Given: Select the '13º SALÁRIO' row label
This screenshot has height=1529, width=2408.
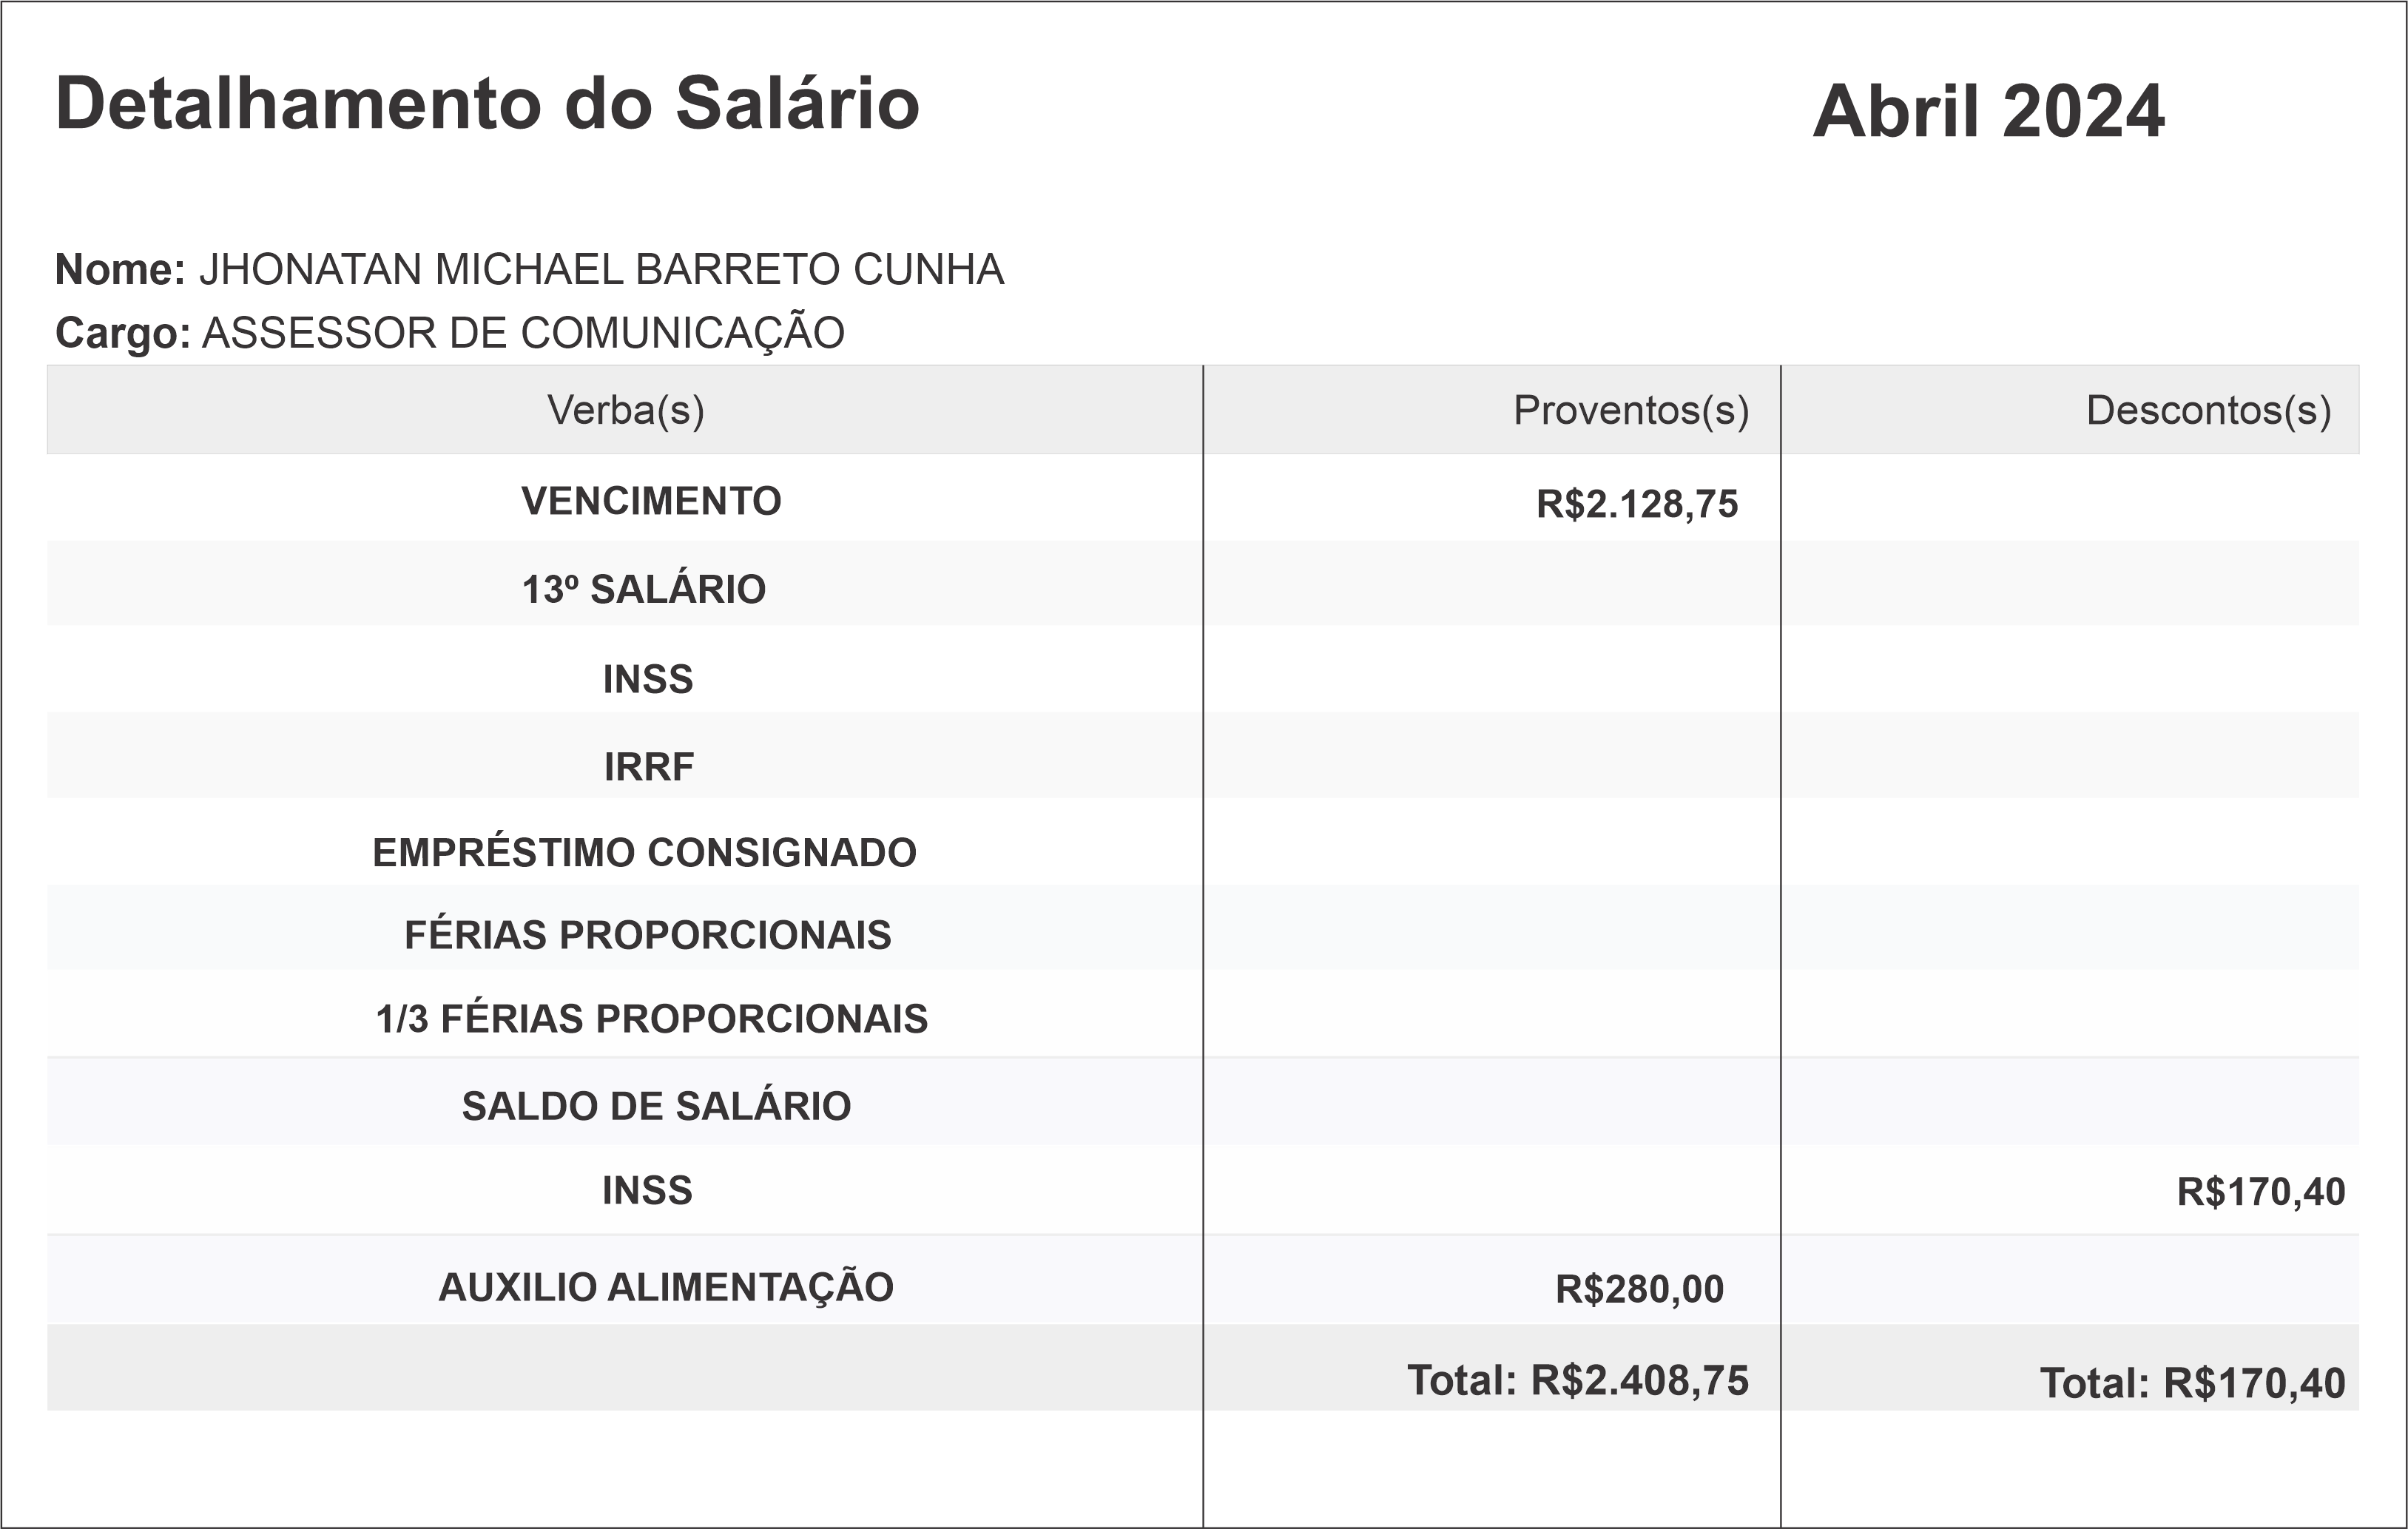Looking at the screenshot, I should pyautogui.click(x=644, y=590).
